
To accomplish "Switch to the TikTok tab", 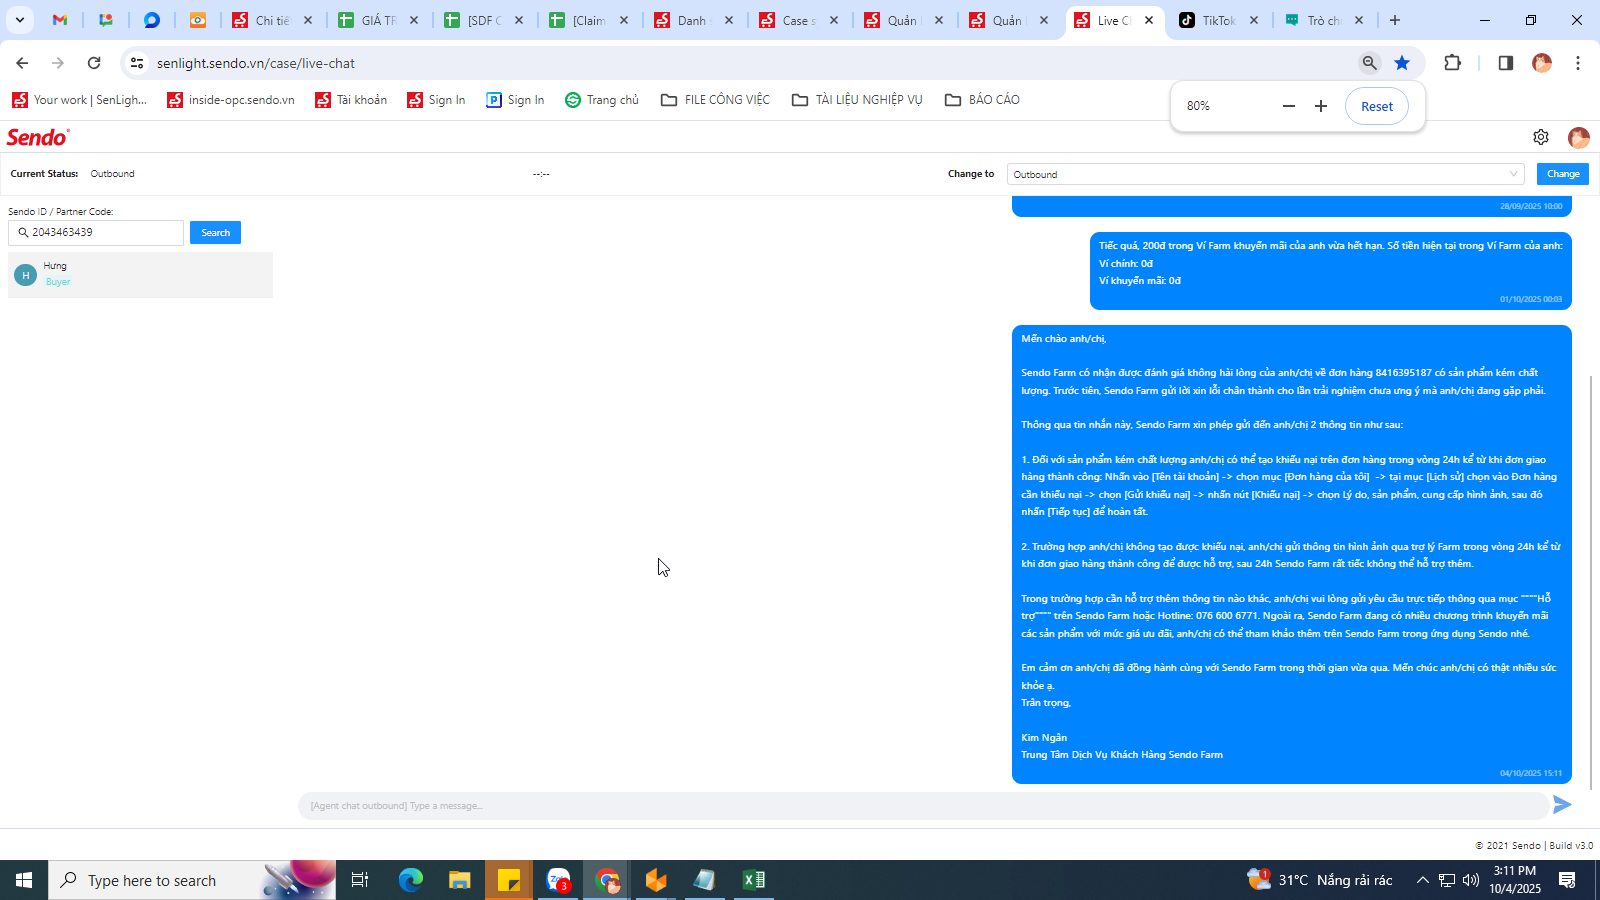I will click(x=1218, y=20).
